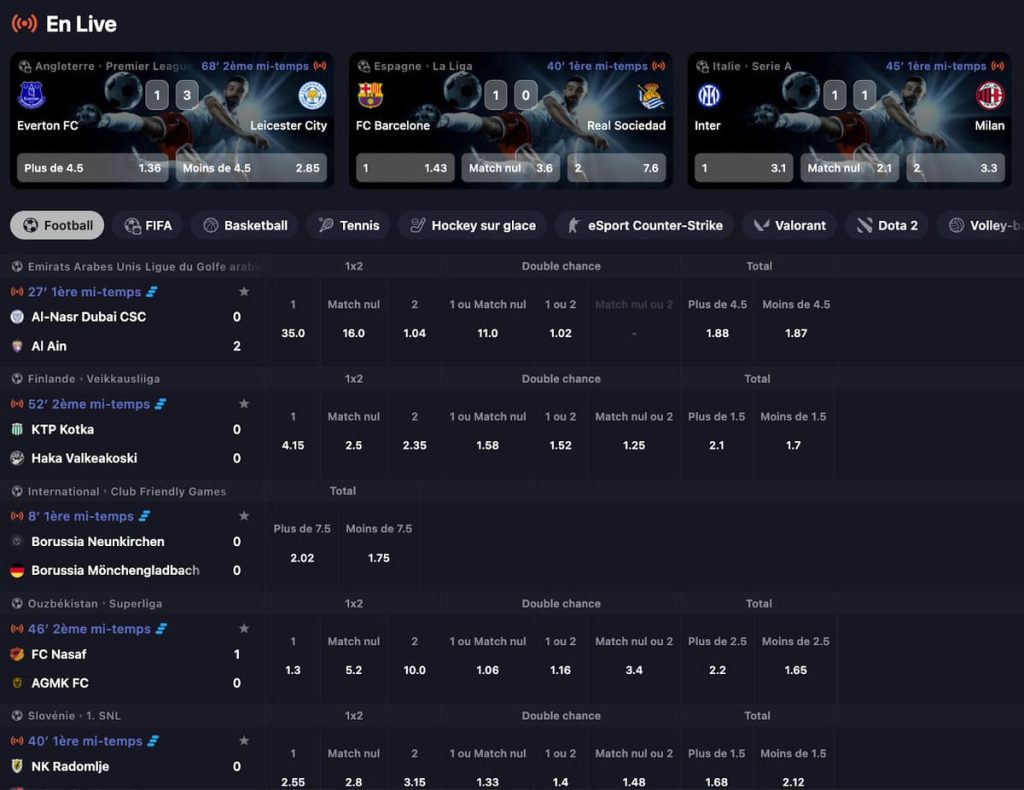Click the AGMK FC team logo
The height and width of the screenshot is (790, 1024).
18,683
